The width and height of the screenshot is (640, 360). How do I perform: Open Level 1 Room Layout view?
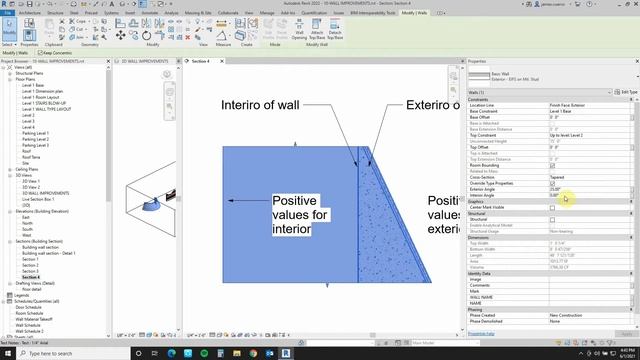[x=40, y=98]
